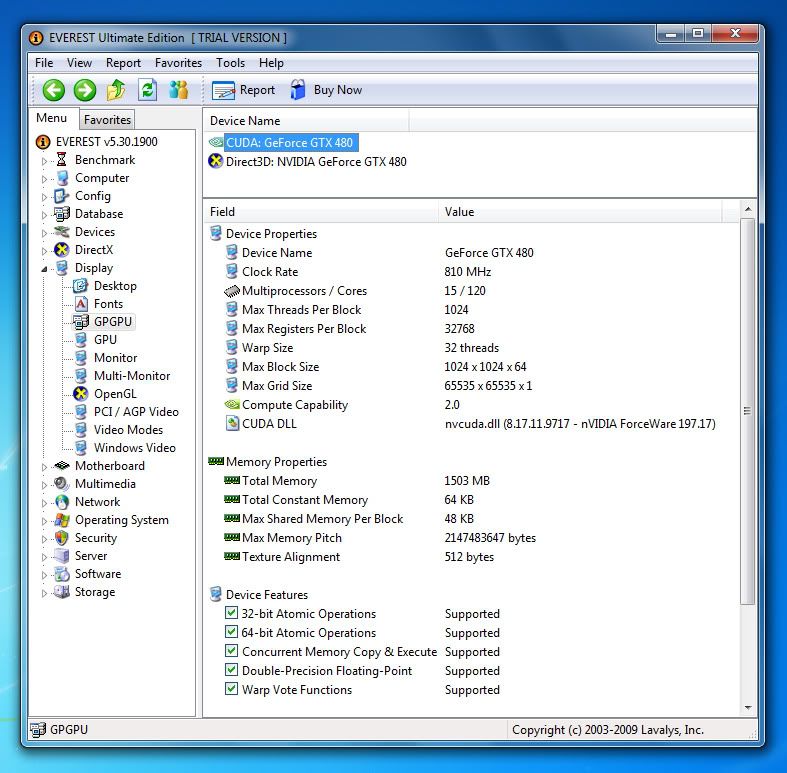Click the Desktop icon under Display
Viewport: 787px width, 773px height.
(x=80, y=286)
